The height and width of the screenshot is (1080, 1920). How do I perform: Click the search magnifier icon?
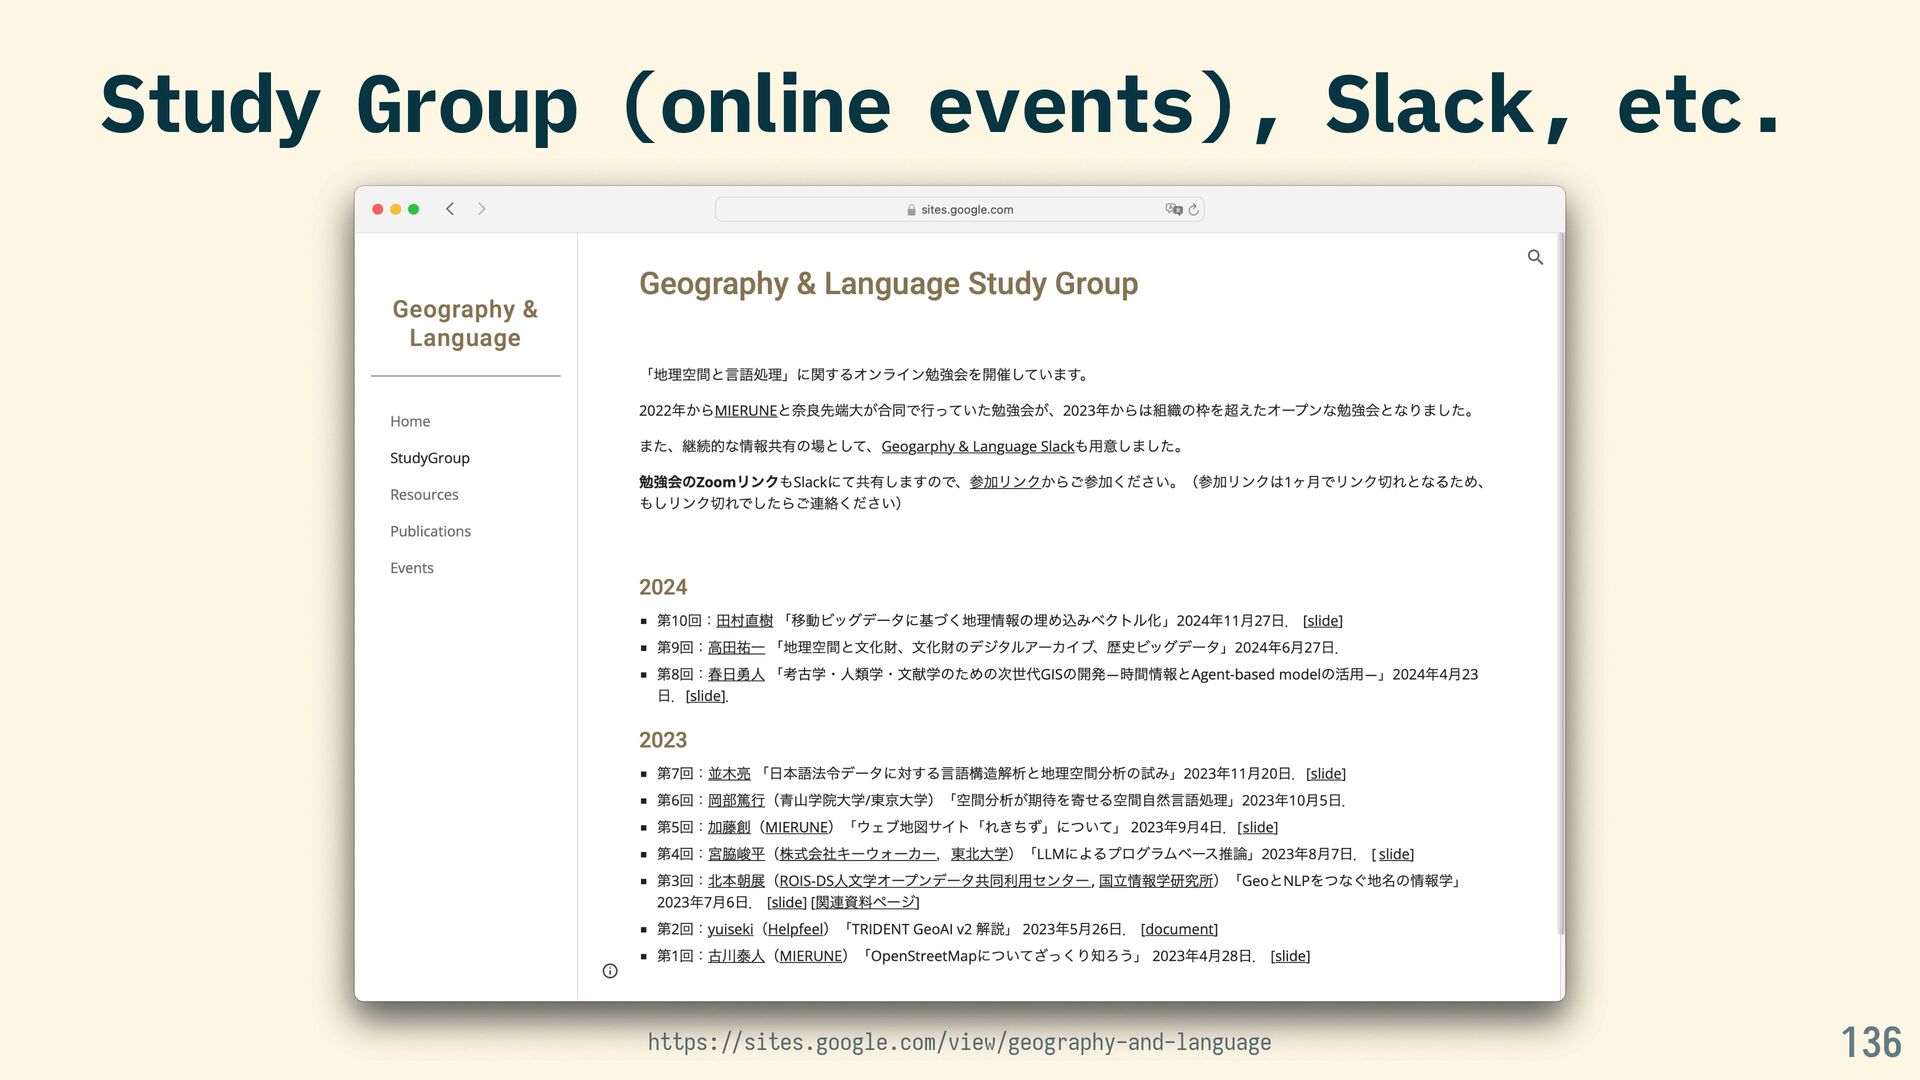(x=1535, y=257)
